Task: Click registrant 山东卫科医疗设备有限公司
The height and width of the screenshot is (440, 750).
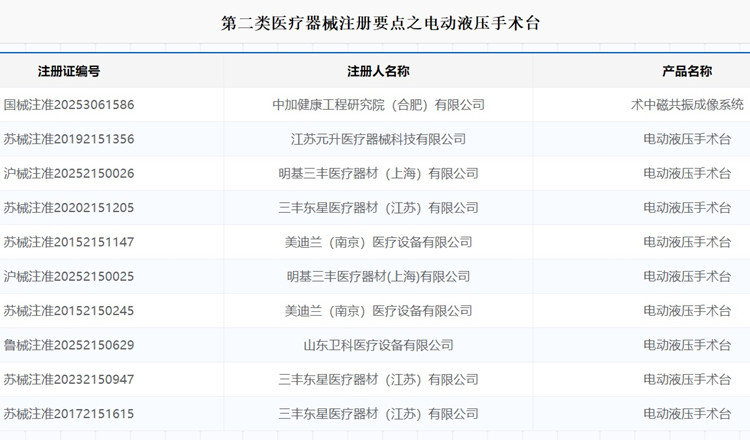Action: coord(378,345)
